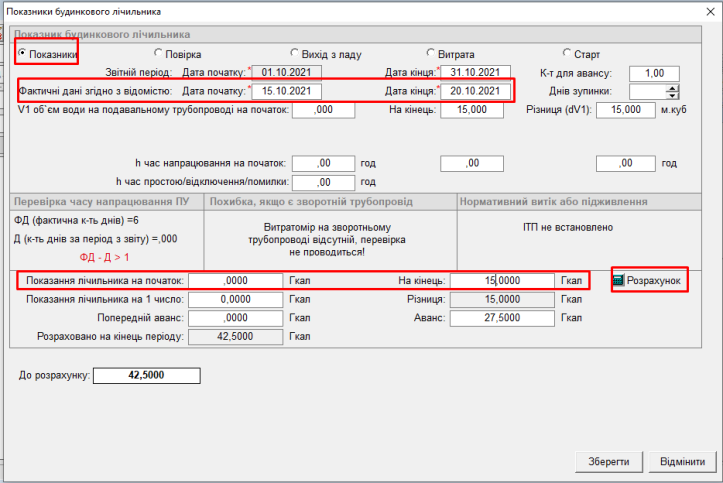Click the К-т для авансу field

tap(648, 73)
